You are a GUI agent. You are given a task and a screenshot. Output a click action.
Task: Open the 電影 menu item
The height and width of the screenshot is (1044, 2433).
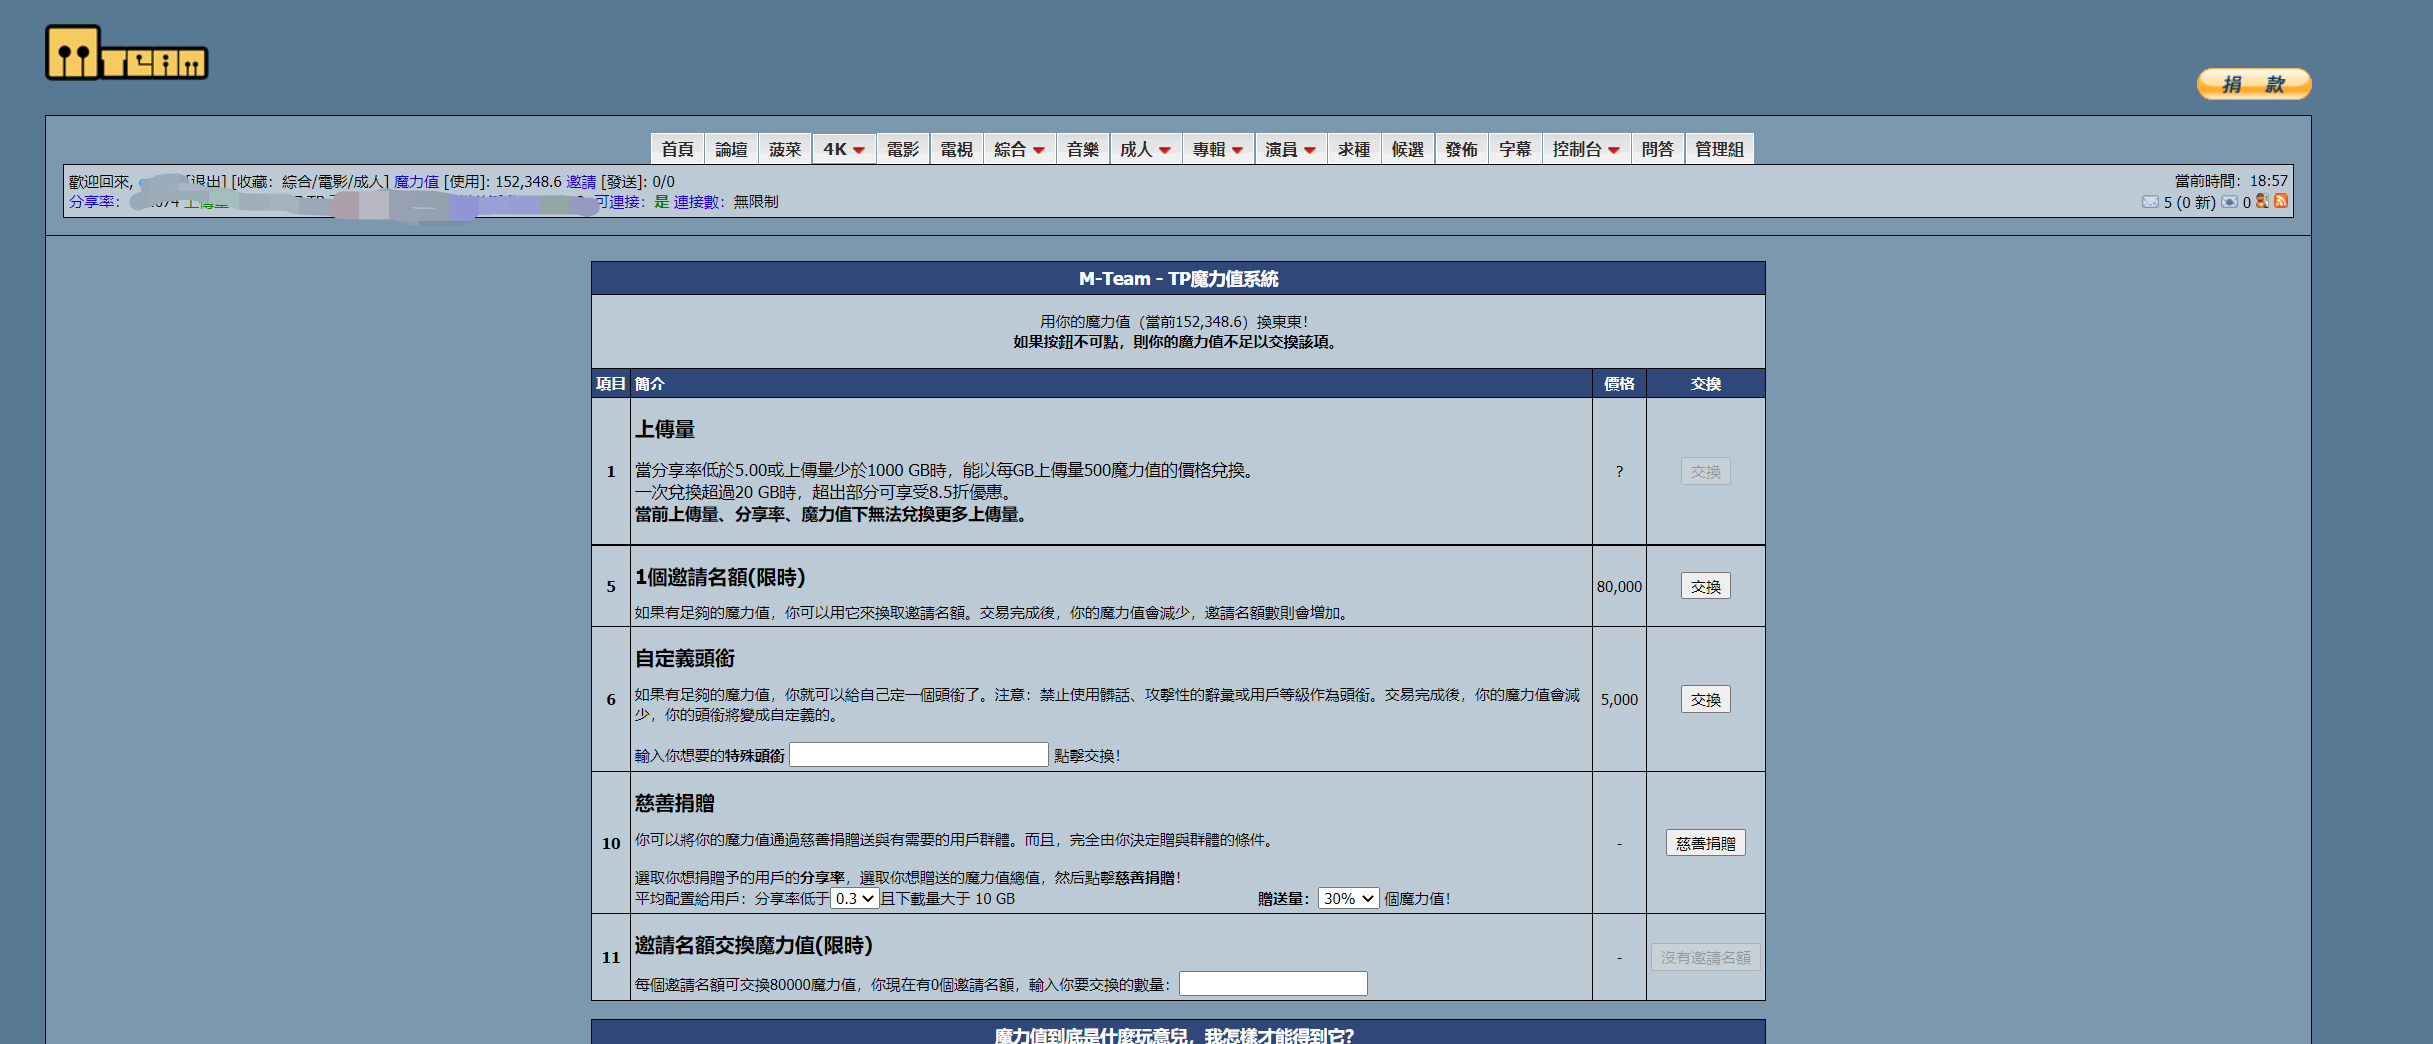point(903,149)
